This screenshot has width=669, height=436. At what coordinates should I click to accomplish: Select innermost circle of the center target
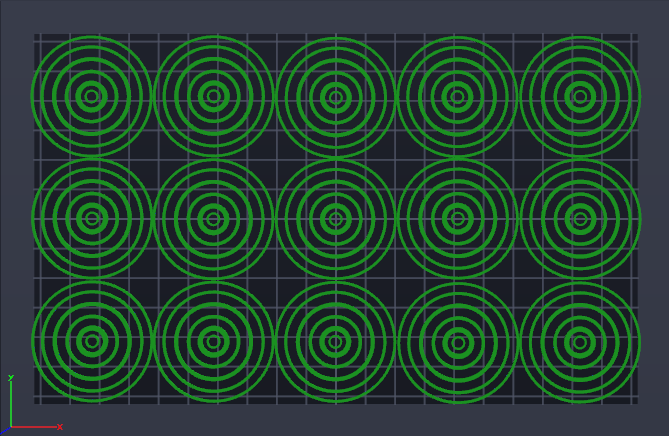(x=336, y=219)
